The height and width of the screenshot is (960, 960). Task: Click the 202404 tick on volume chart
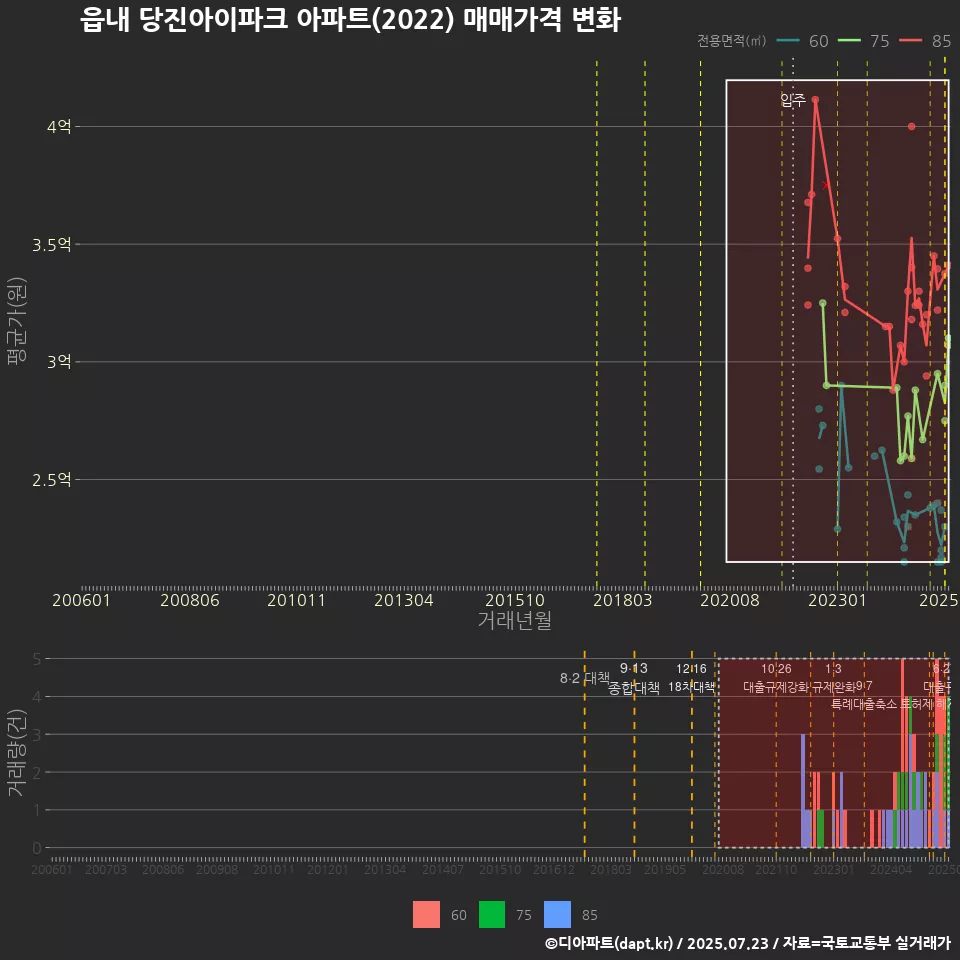(891, 869)
